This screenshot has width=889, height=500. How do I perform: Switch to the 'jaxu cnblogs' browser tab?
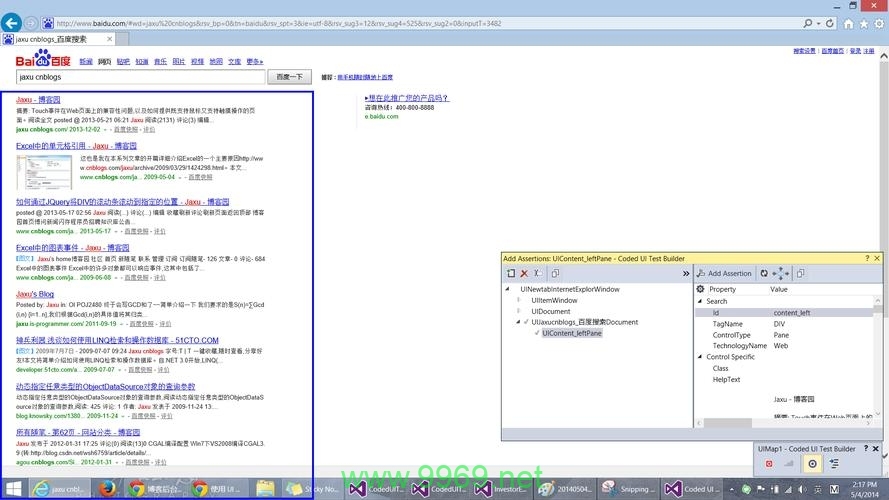point(57,39)
